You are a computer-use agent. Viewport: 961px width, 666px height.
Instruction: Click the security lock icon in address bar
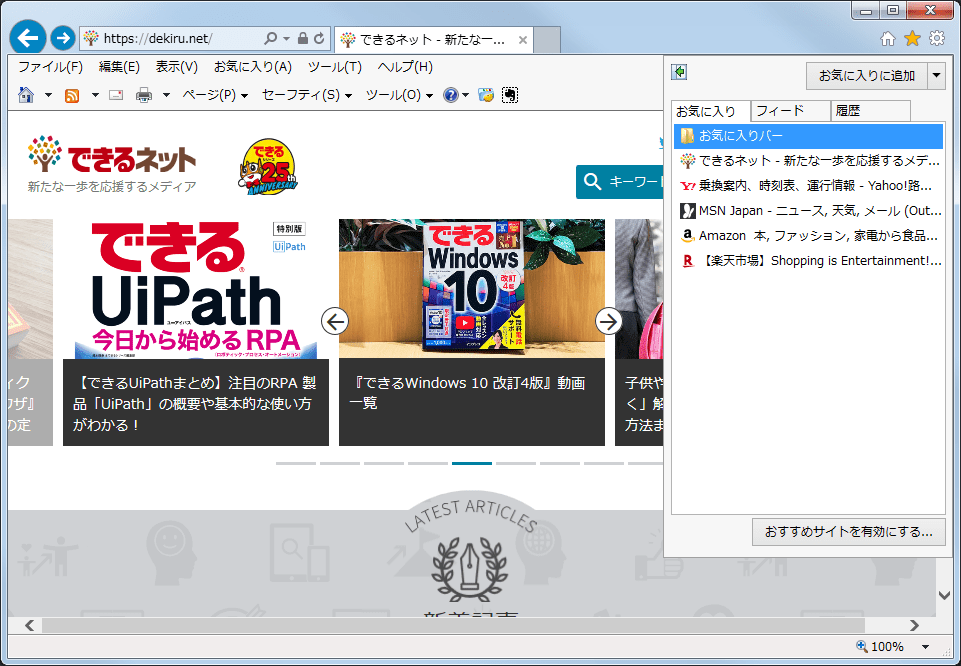tap(302, 39)
